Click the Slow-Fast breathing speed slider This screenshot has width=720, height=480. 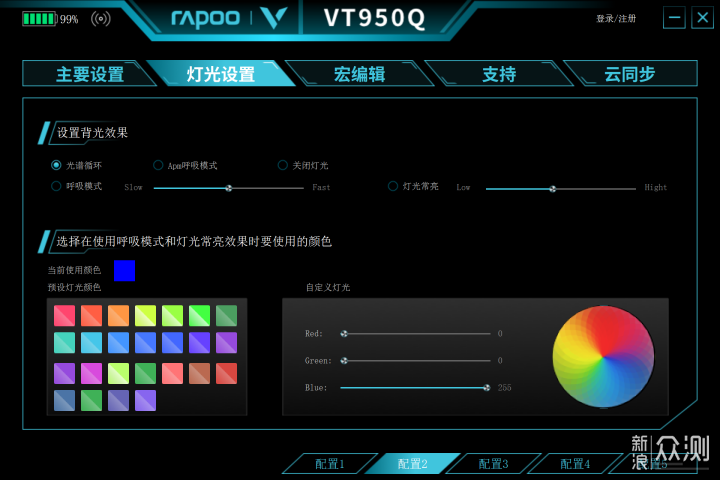coord(229,188)
